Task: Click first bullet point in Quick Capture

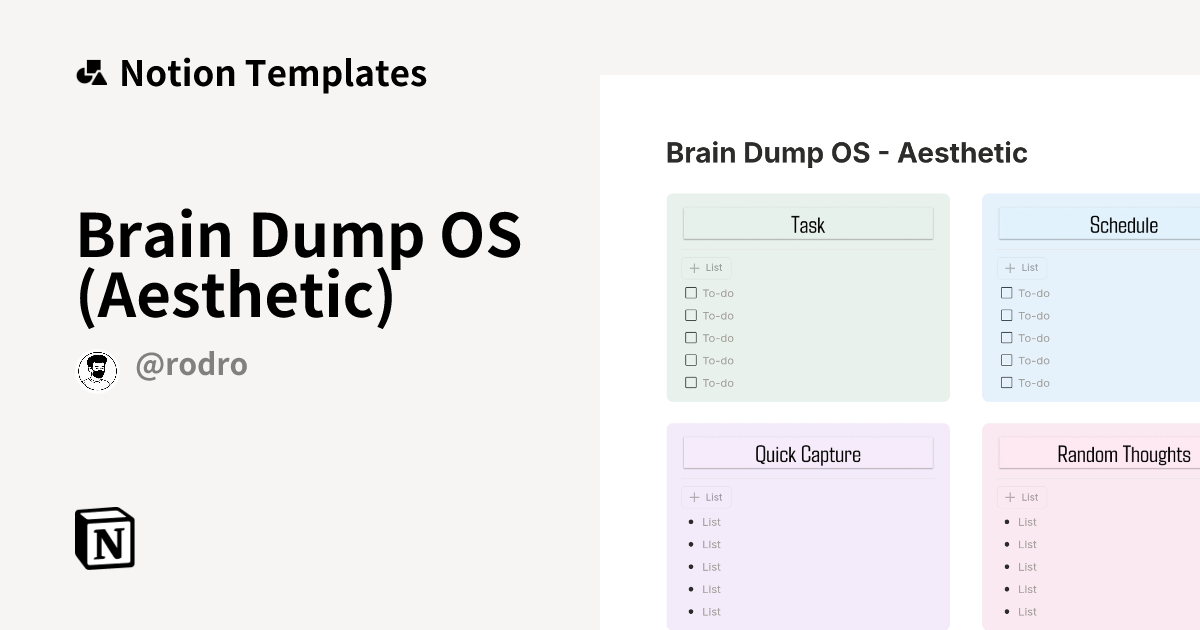Action: tap(690, 522)
